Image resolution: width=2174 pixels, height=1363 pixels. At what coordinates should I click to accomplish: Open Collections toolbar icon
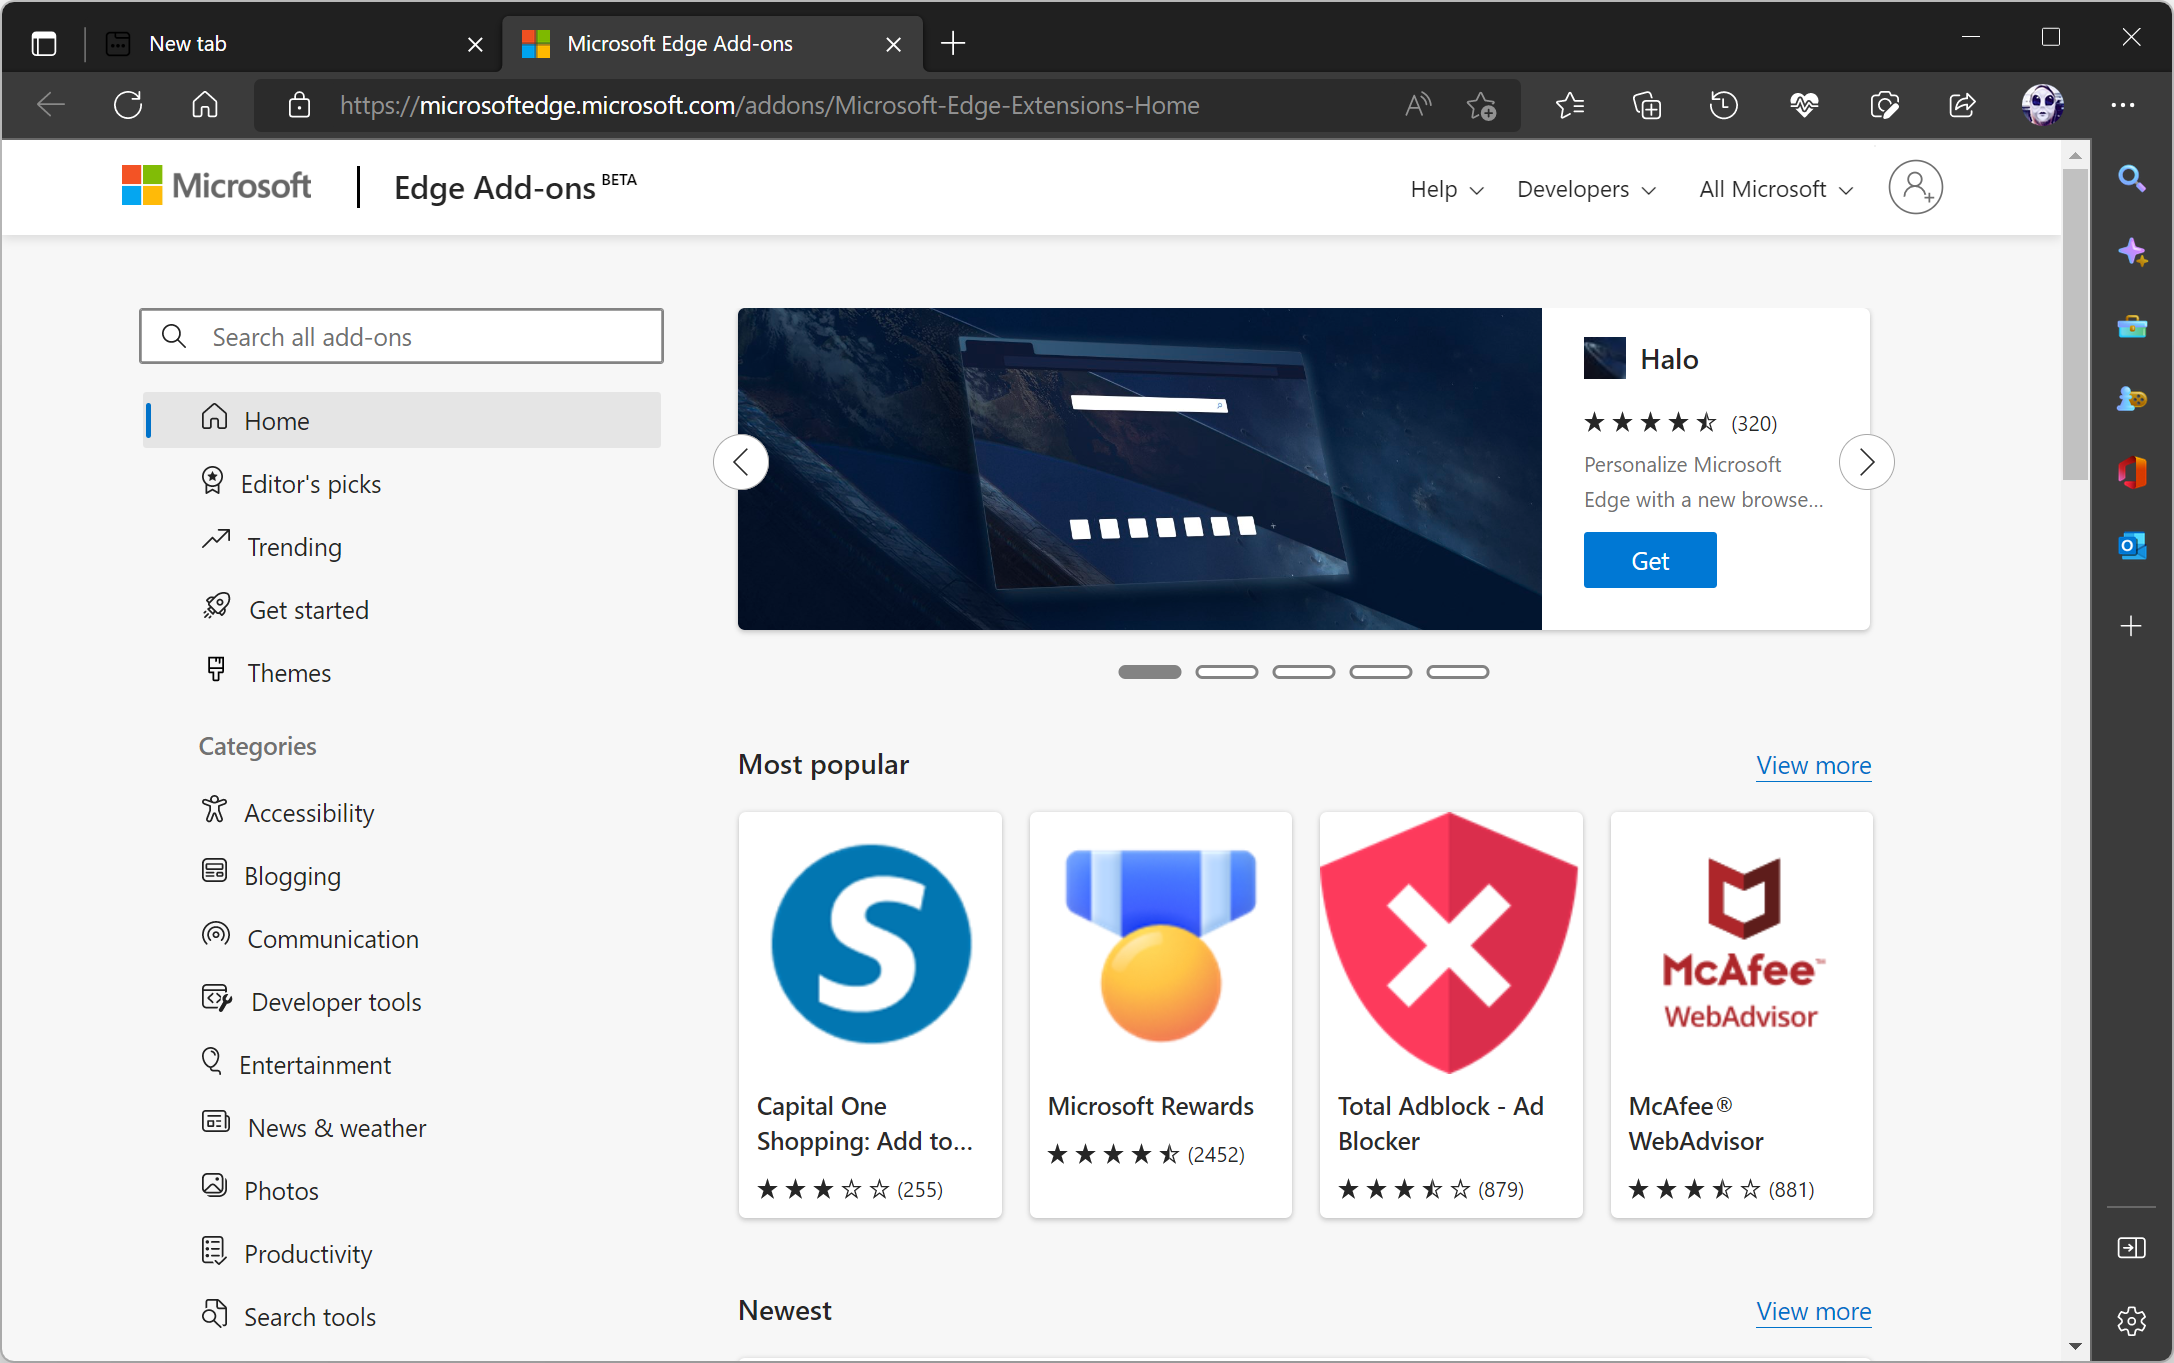click(1647, 105)
